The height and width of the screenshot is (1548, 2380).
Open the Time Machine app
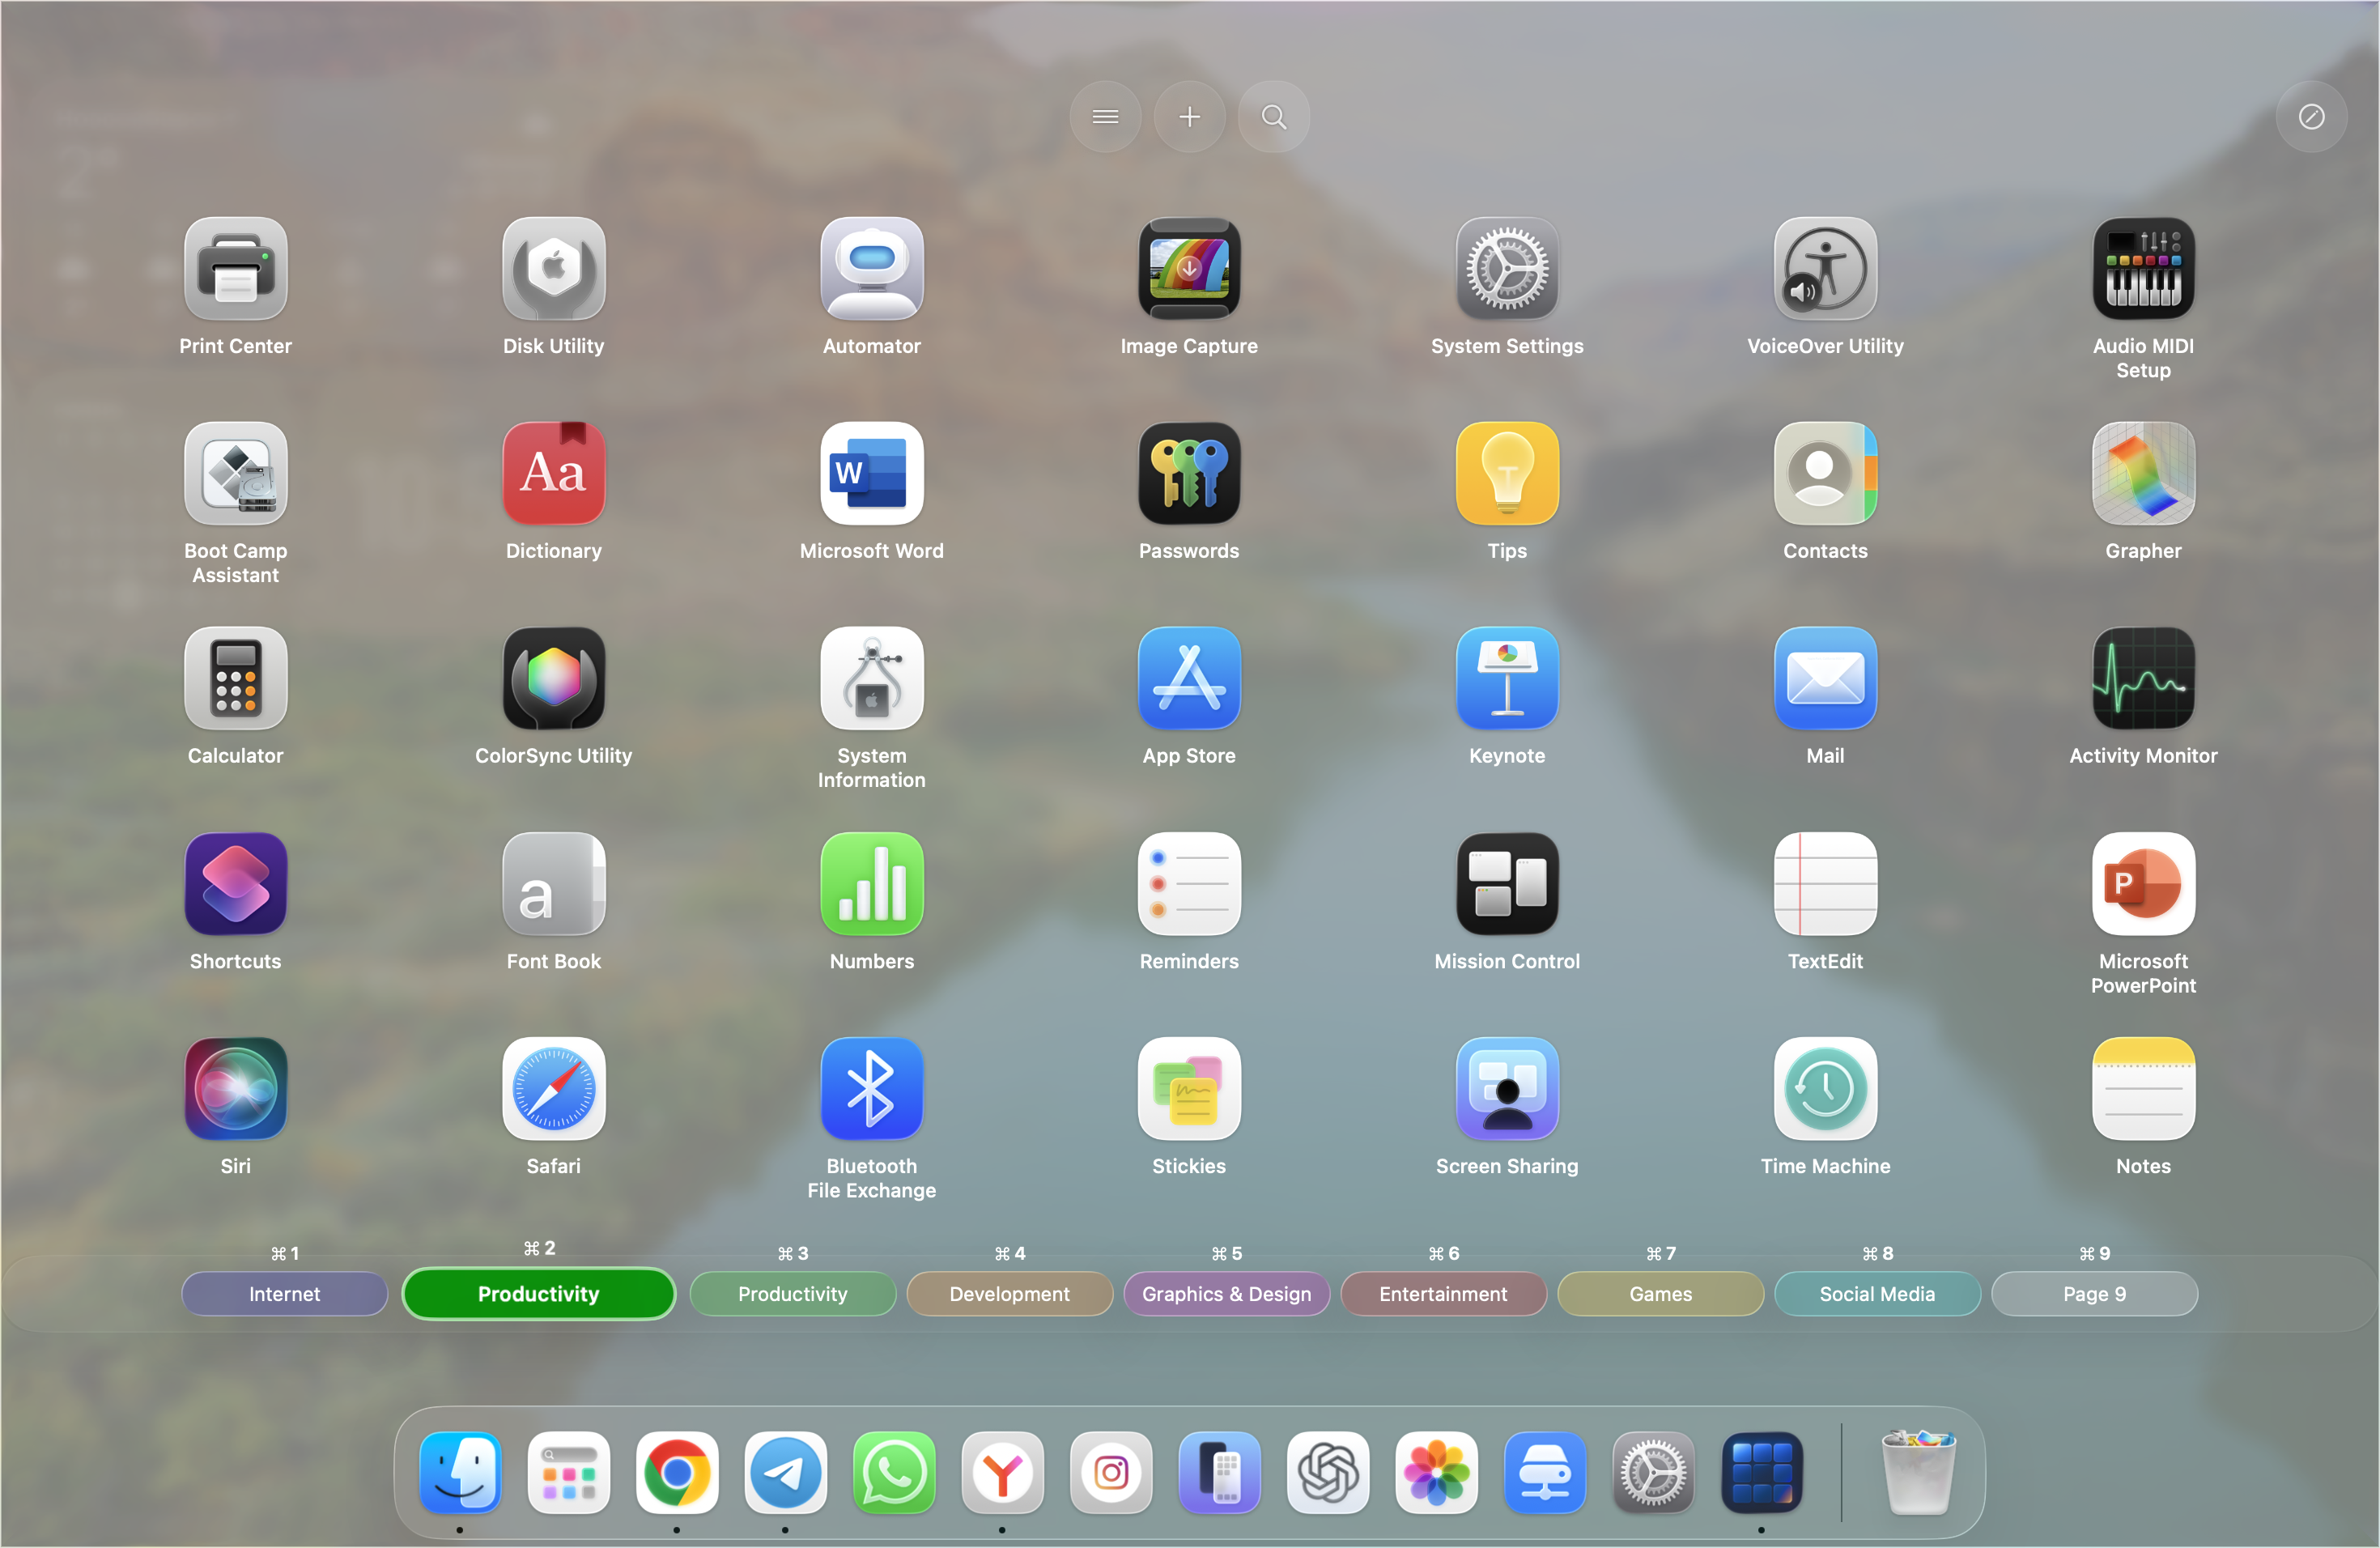[x=1824, y=1089]
